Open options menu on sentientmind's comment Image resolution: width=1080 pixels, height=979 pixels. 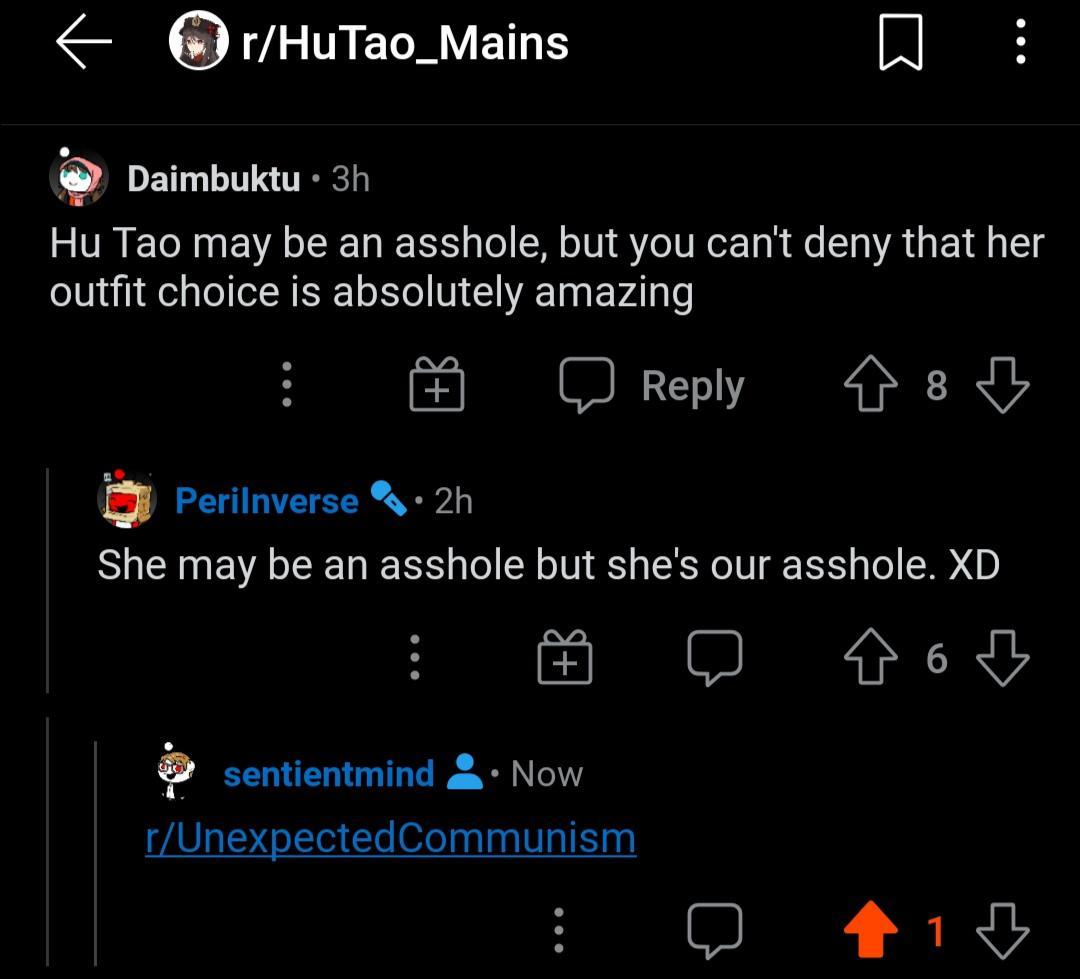pos(559,929)
